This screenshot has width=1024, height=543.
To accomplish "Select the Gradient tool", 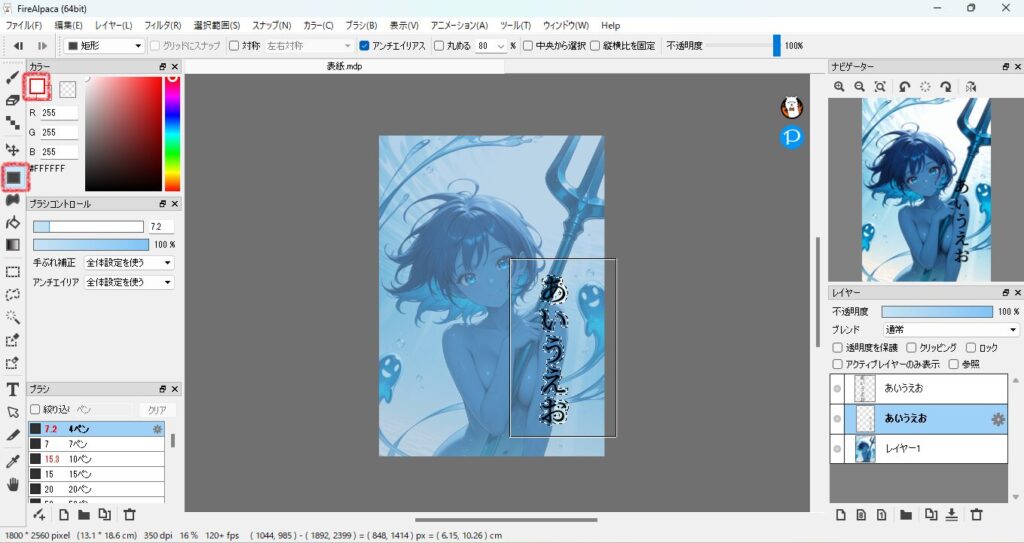I will pos(12,245).
